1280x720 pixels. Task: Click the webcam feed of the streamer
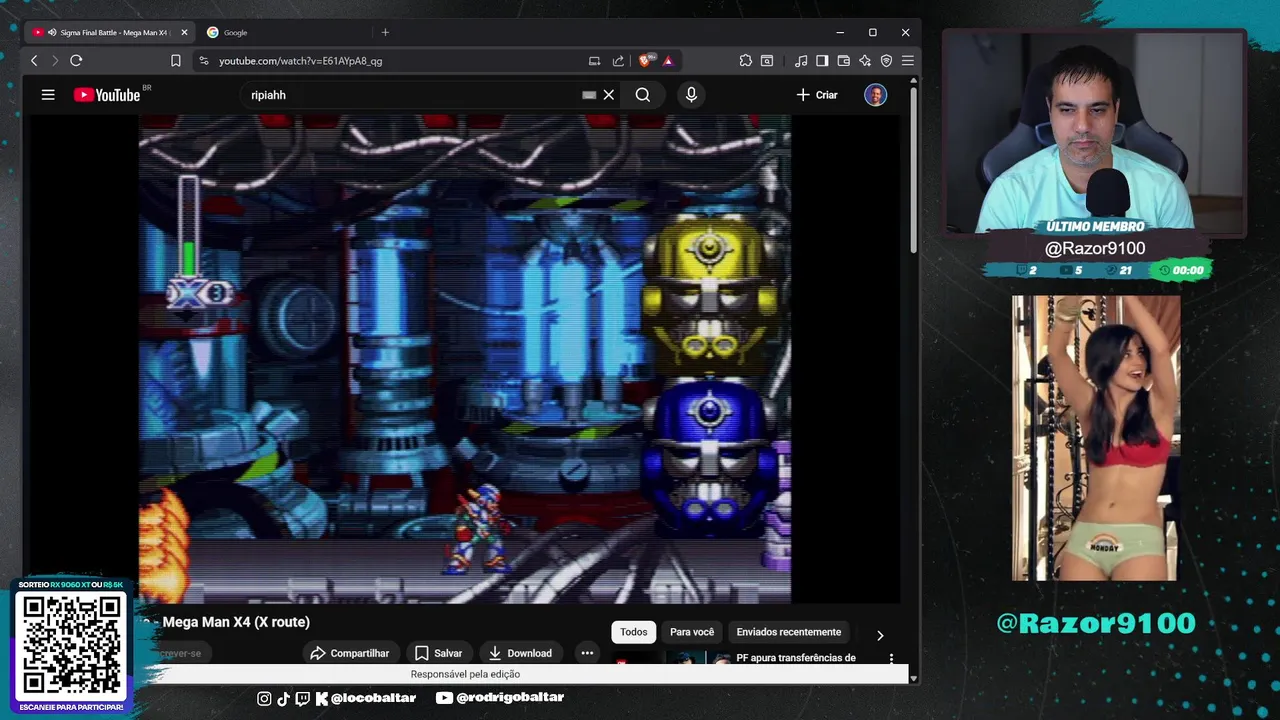tap(1093, 132)
